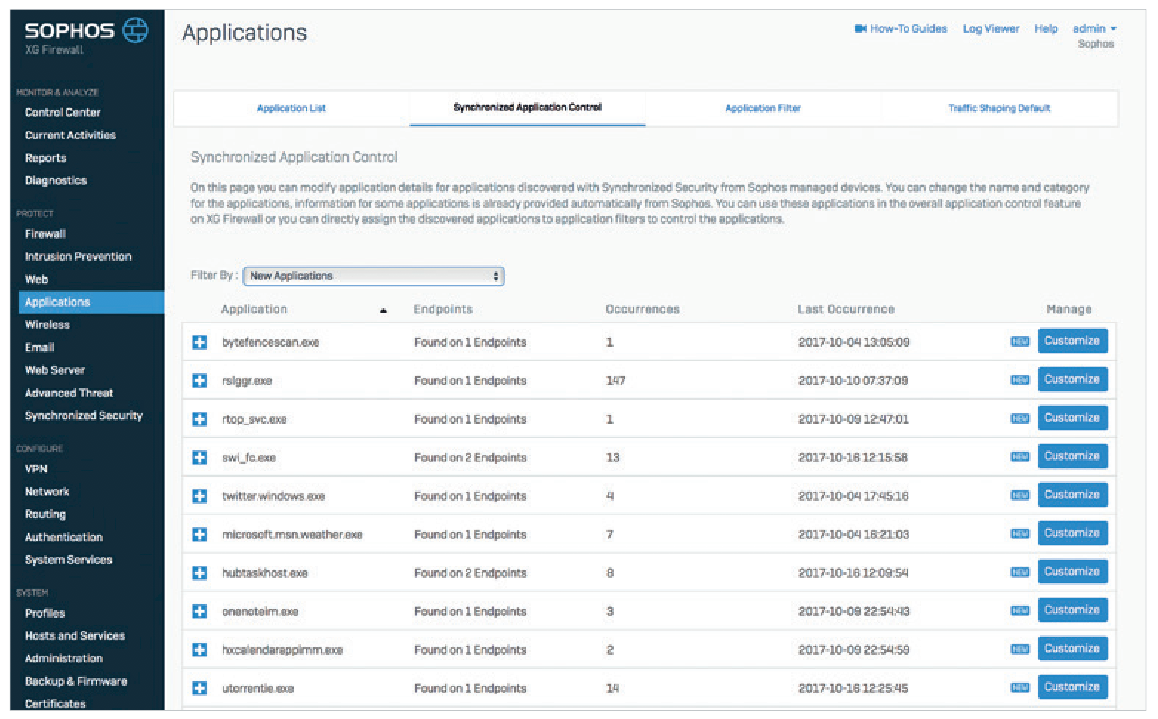Open VPN configuration
1158x719 pixels.
click(36, 469)
